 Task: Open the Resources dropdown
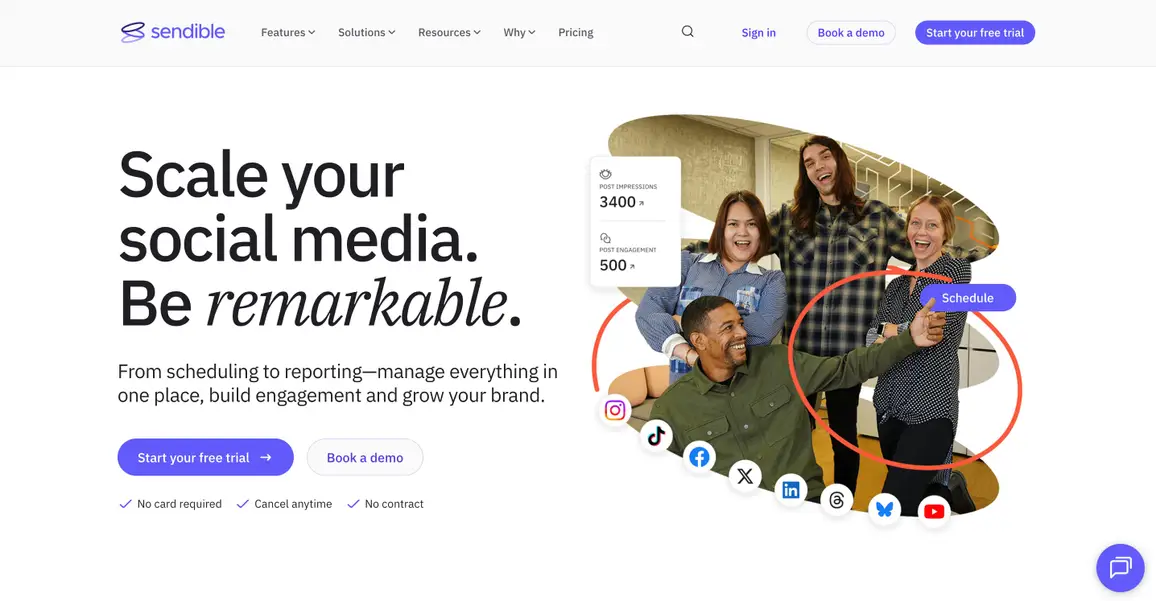[x=448, y=31]
